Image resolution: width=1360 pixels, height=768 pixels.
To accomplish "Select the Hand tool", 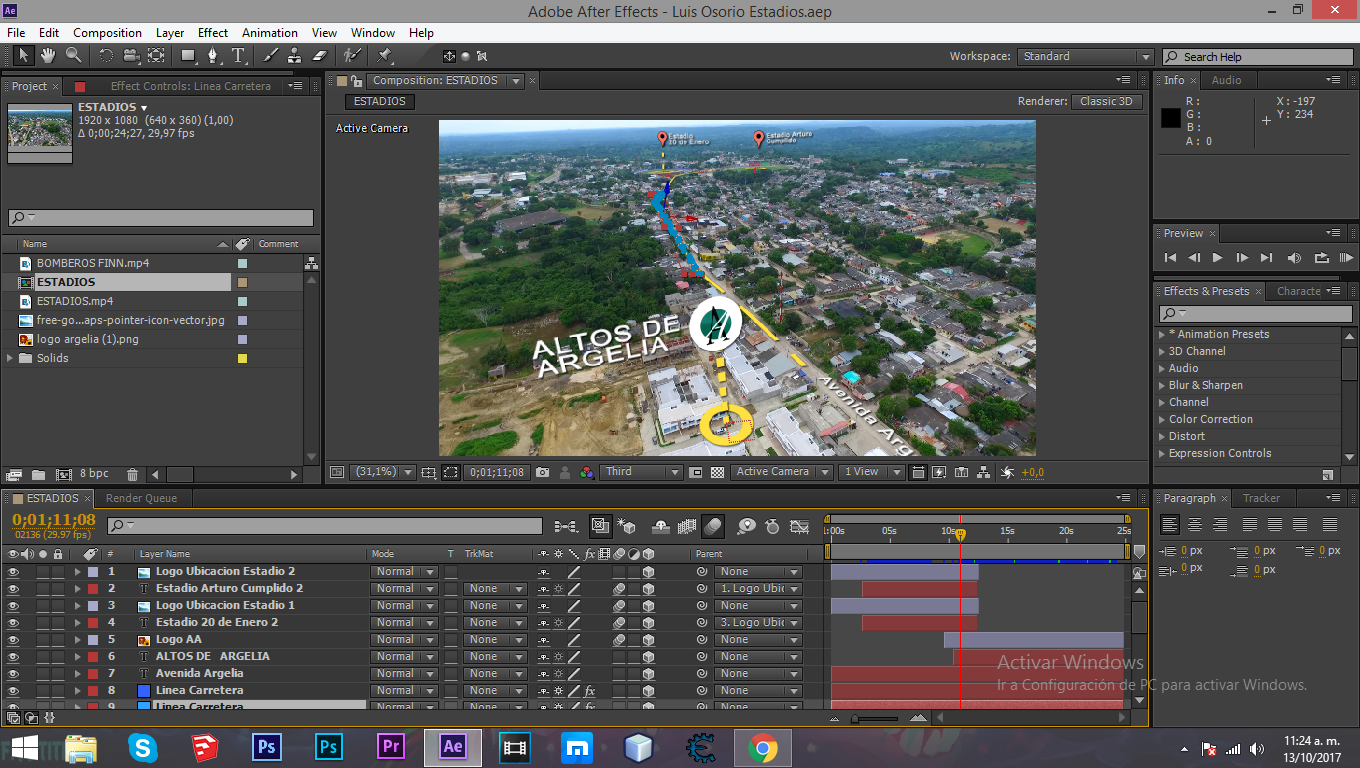I will click(x=48, y=56).
